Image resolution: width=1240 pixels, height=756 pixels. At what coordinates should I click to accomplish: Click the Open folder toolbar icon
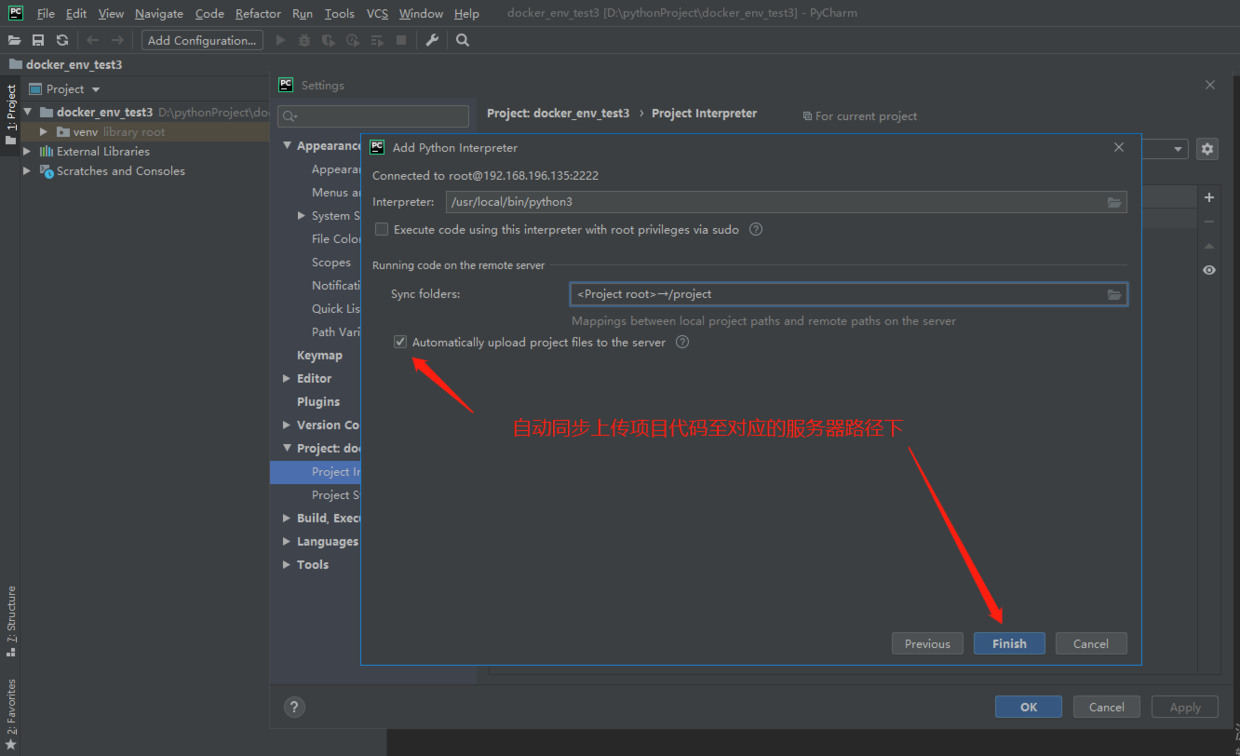pos(14,40)
